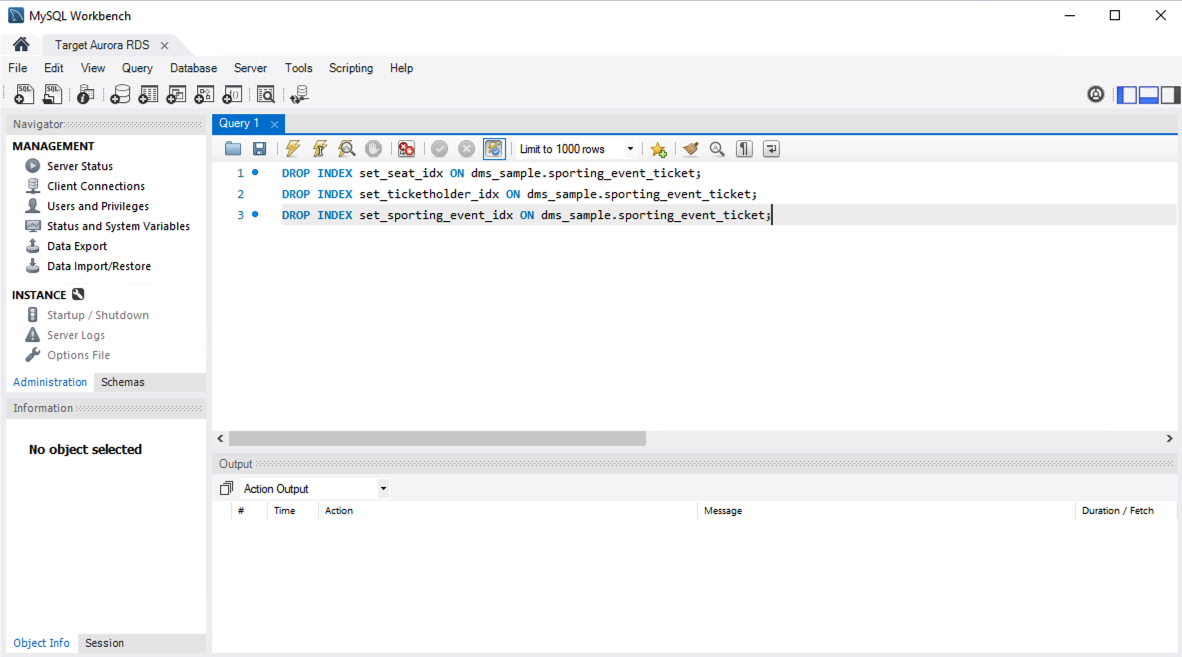Click the editor horizontal scrollbar thumb
This screenshot has width=1182, height=657.
point(437,439)
